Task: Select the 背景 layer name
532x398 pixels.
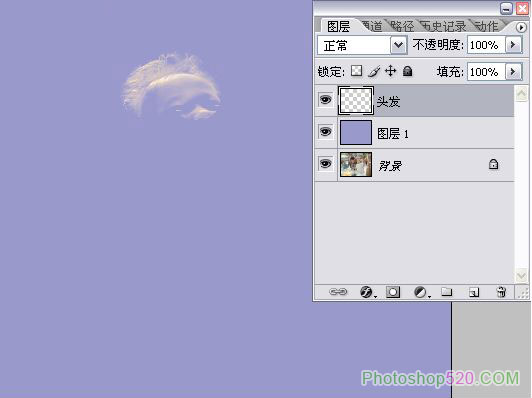Action: pyautogui.click(x=390, y=166)
